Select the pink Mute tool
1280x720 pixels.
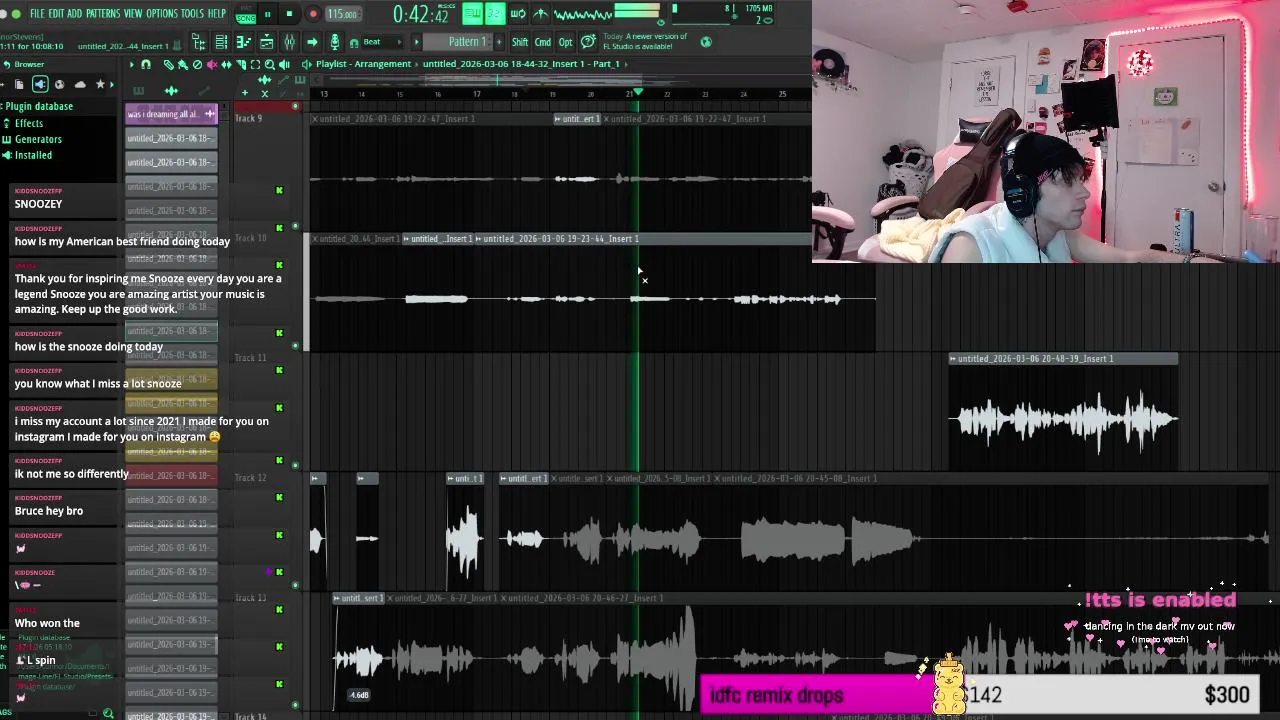point(212,64)
